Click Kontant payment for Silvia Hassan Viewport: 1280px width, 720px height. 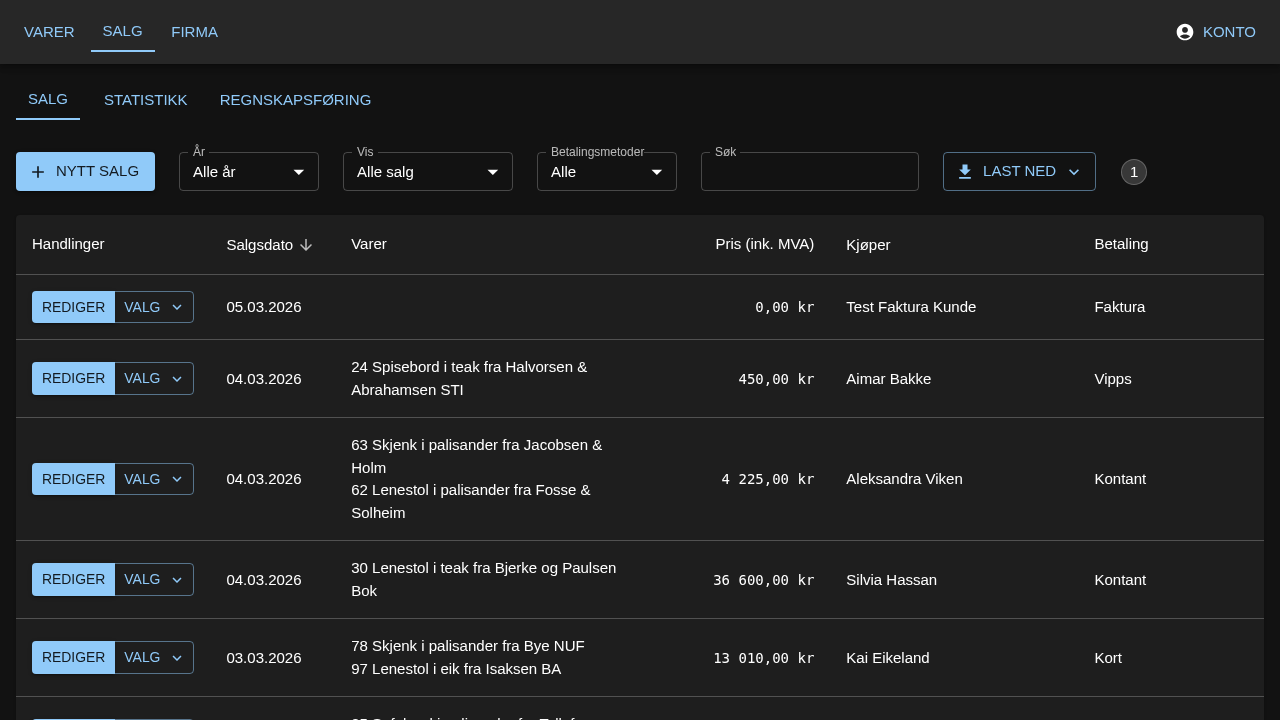click(x=1120, y=580)
